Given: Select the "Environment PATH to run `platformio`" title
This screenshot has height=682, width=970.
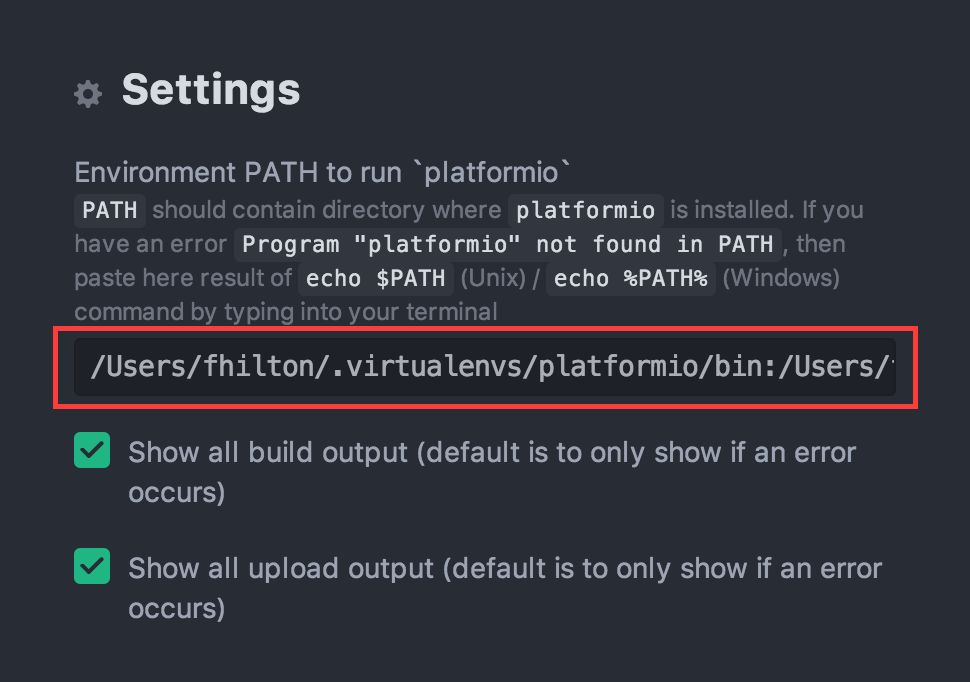Looking at the screenshot, I should coord(322,172).
